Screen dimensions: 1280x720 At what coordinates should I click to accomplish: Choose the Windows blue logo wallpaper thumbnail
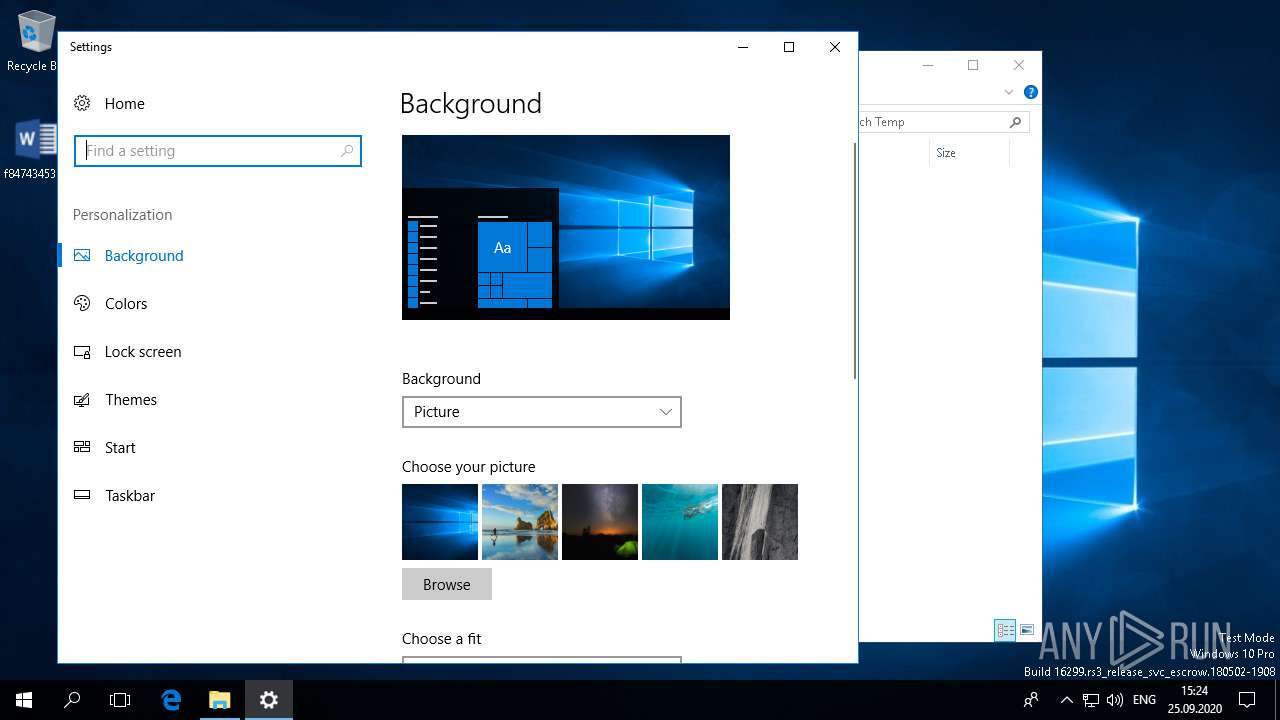tap(440, 522)
